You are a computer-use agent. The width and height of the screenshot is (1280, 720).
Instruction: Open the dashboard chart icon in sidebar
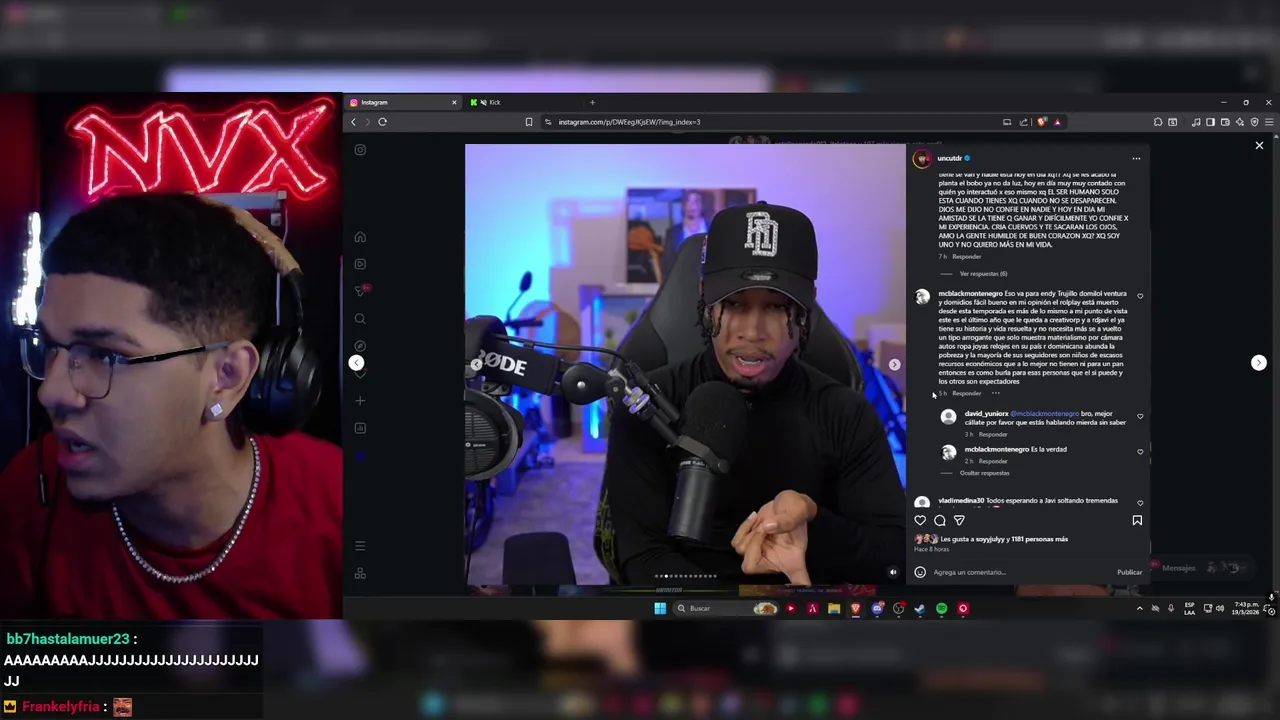click(x=360, y=428)
